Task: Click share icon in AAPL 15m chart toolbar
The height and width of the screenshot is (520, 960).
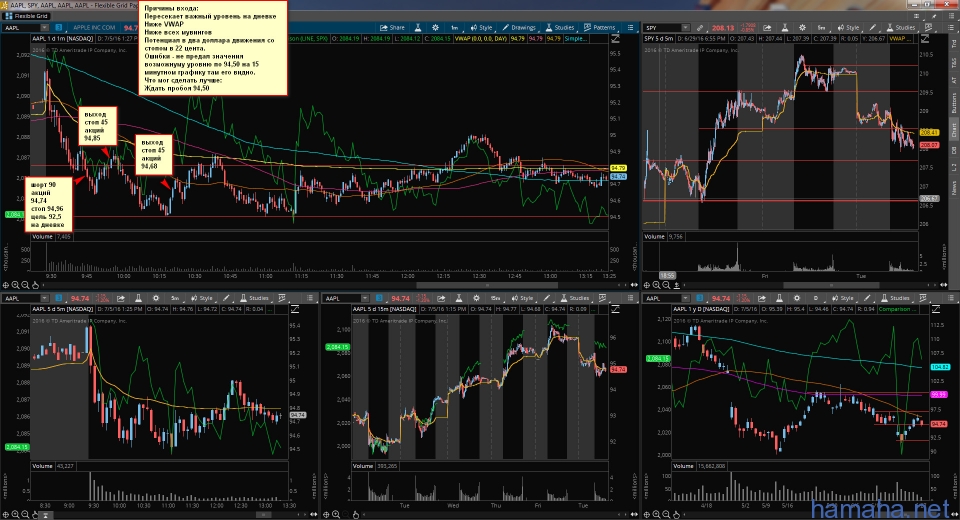Action: [x=441, y=298]
